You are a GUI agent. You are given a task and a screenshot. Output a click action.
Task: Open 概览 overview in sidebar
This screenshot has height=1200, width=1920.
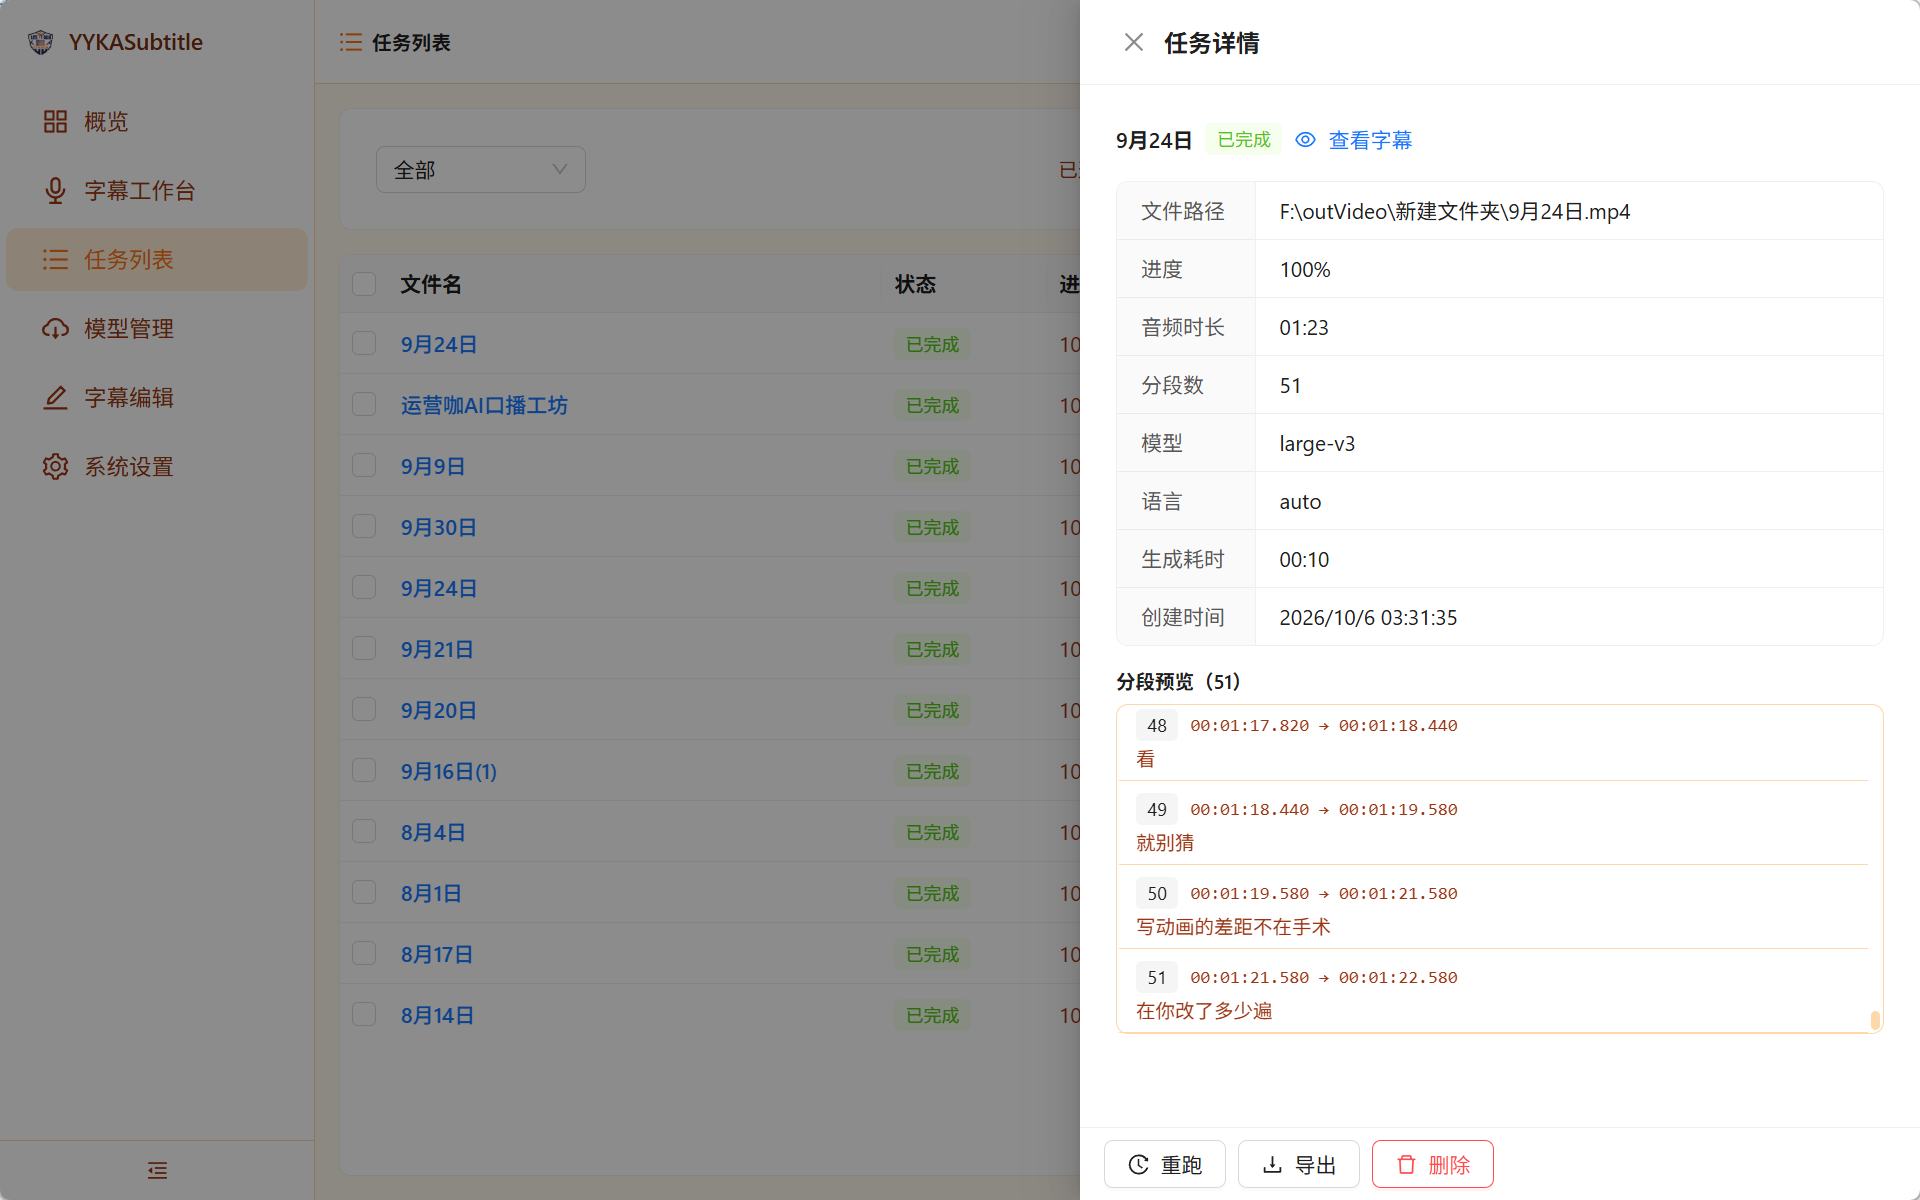pyautogui.click(x=157, y=122)
